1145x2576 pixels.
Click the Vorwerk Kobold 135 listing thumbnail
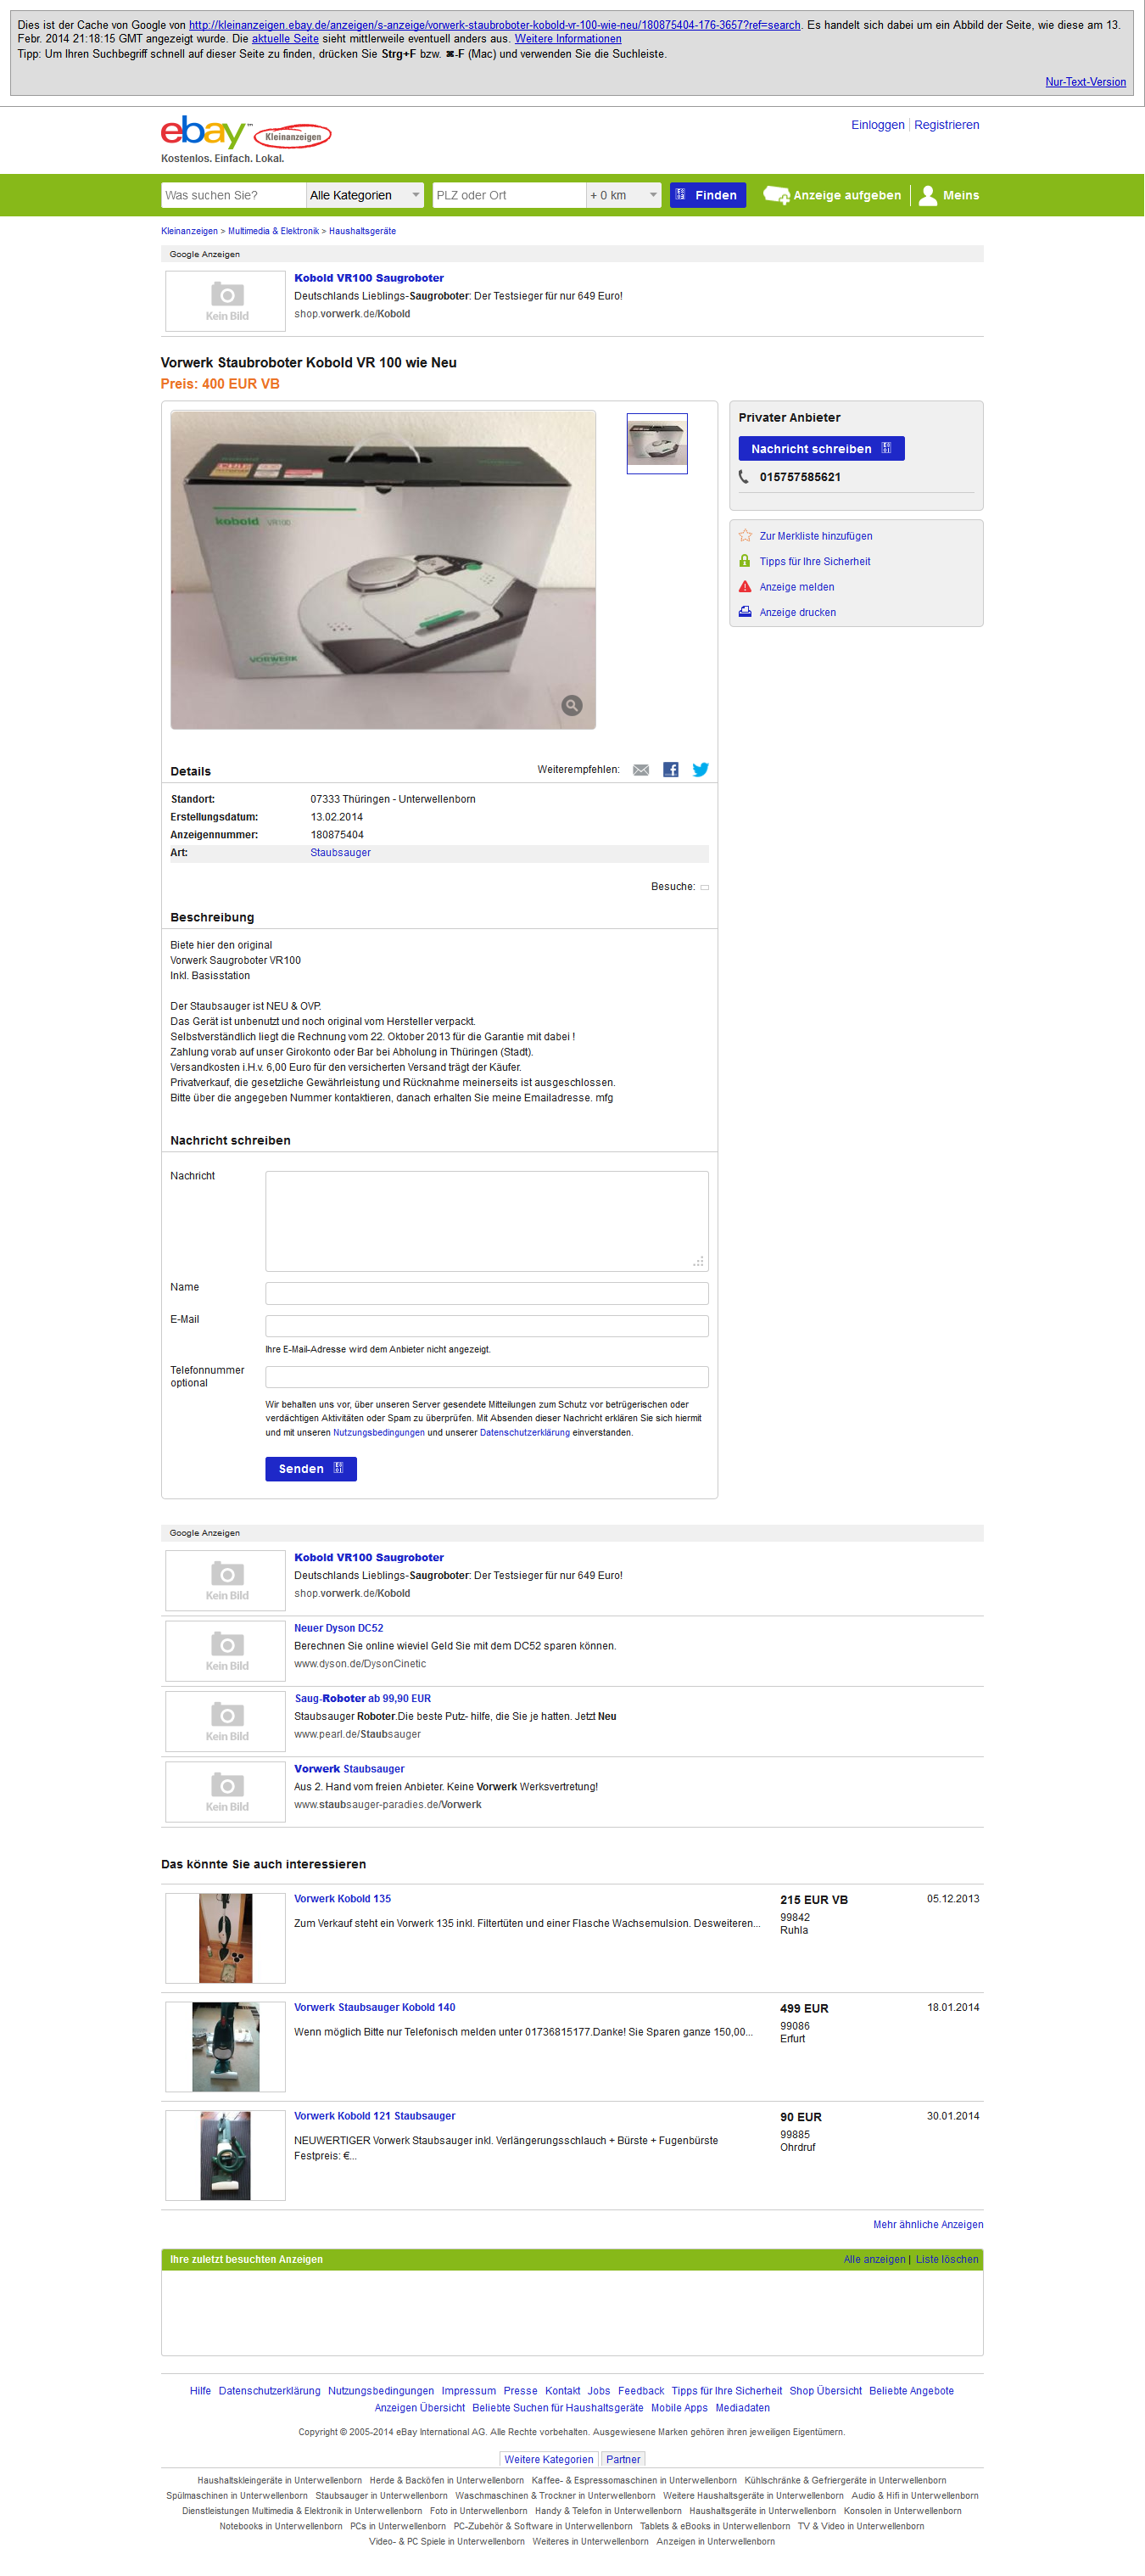[226, 1938]
